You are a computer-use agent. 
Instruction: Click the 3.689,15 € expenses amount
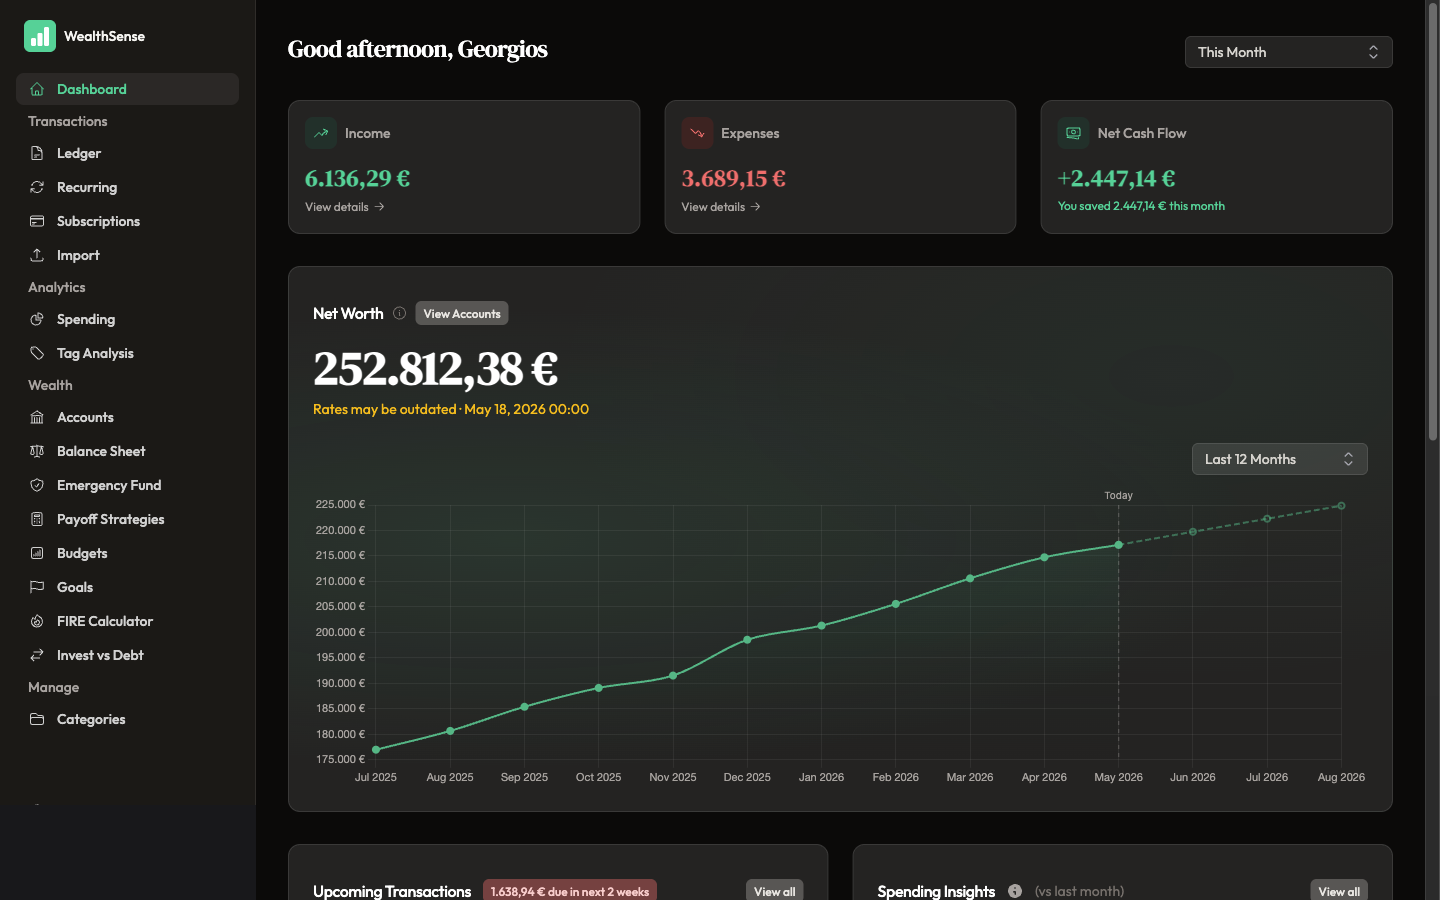[x=733, y=178]
